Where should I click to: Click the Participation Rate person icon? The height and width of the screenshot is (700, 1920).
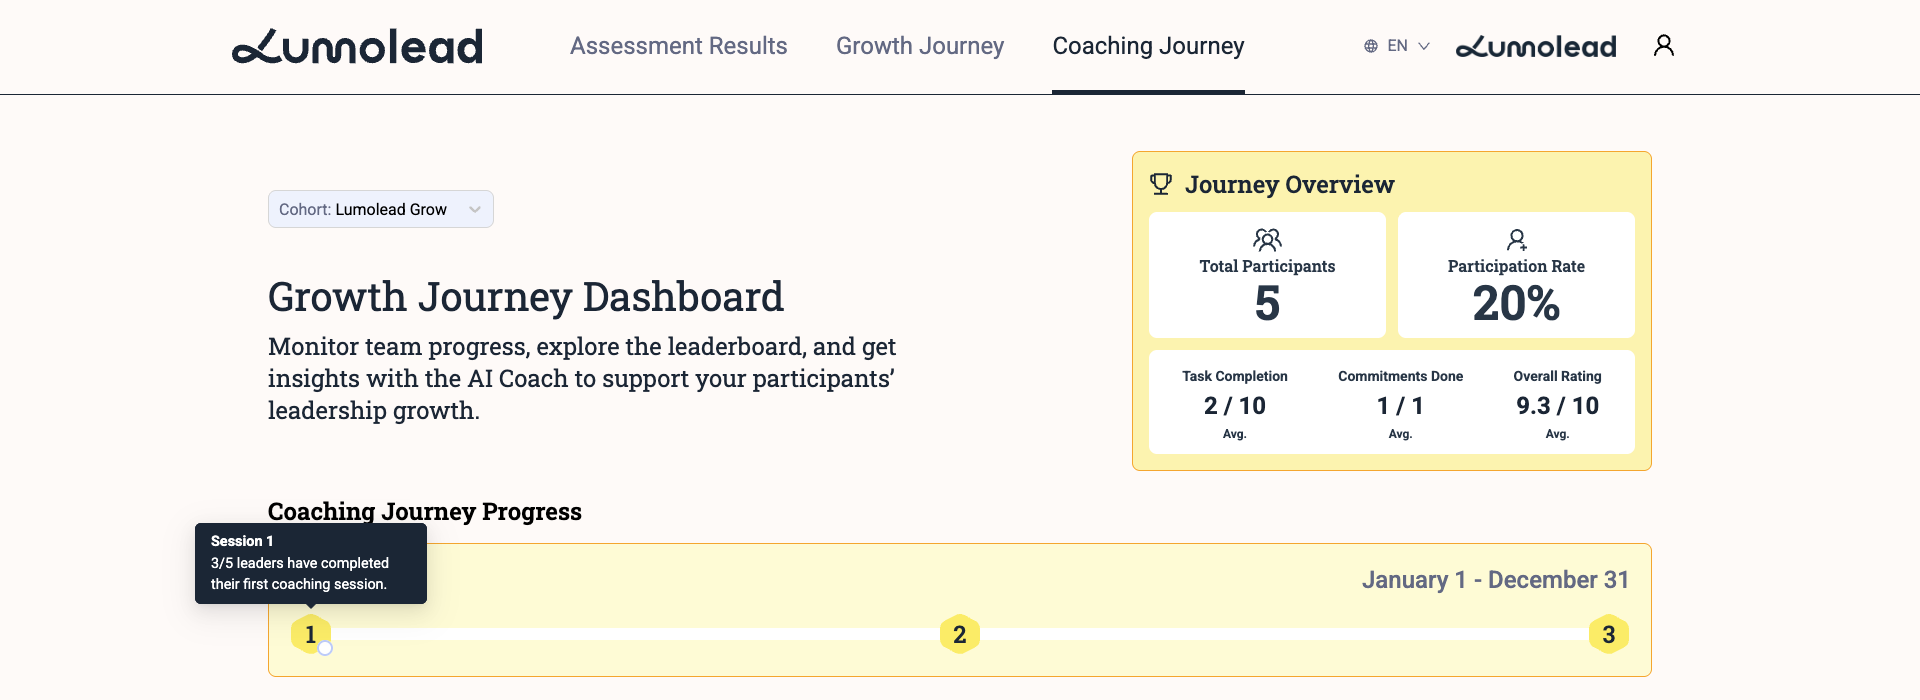[1517, 239]
